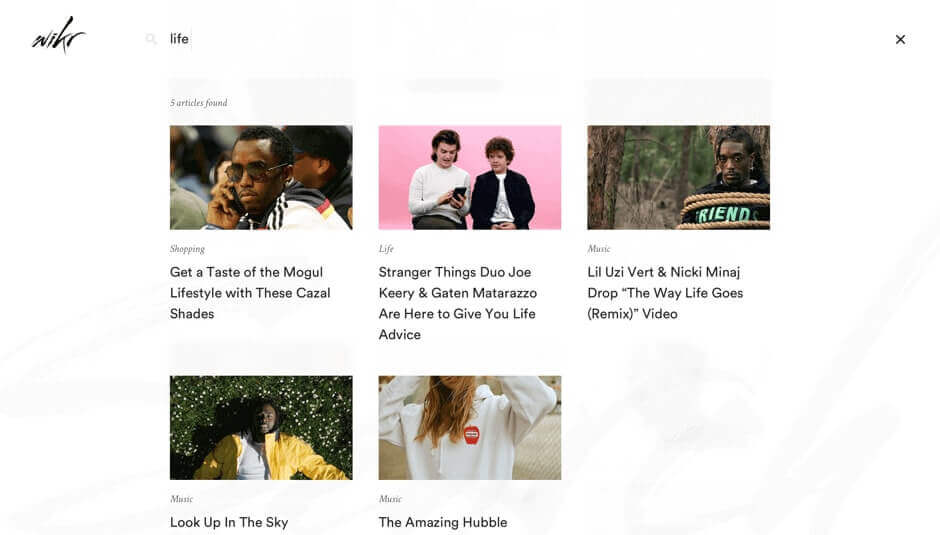Click the search magnifier icon
Screen dimensions: 940x535
[151, 39]
